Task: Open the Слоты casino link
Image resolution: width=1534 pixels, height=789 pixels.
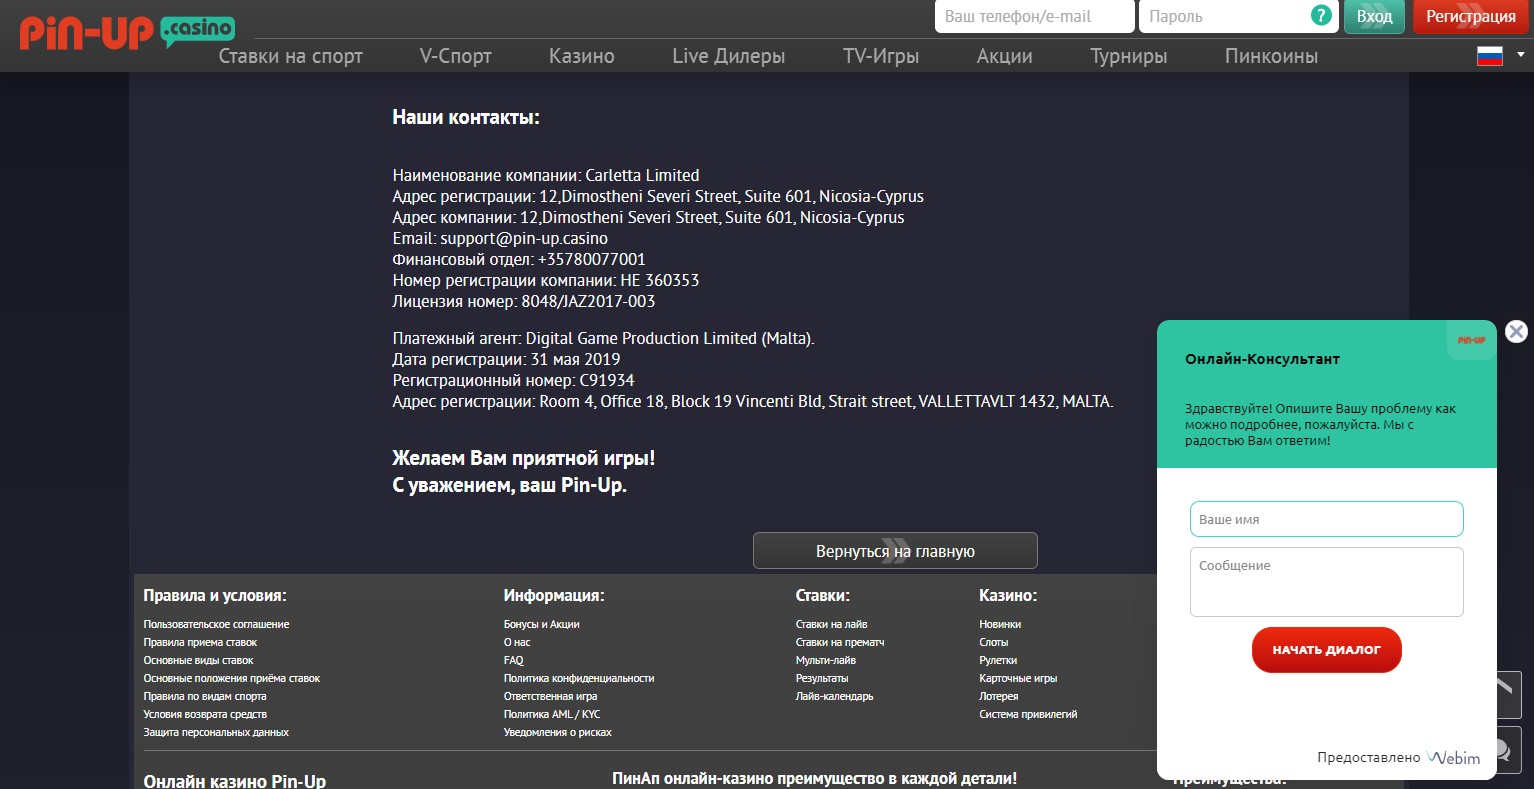Action: pos(994,642)
